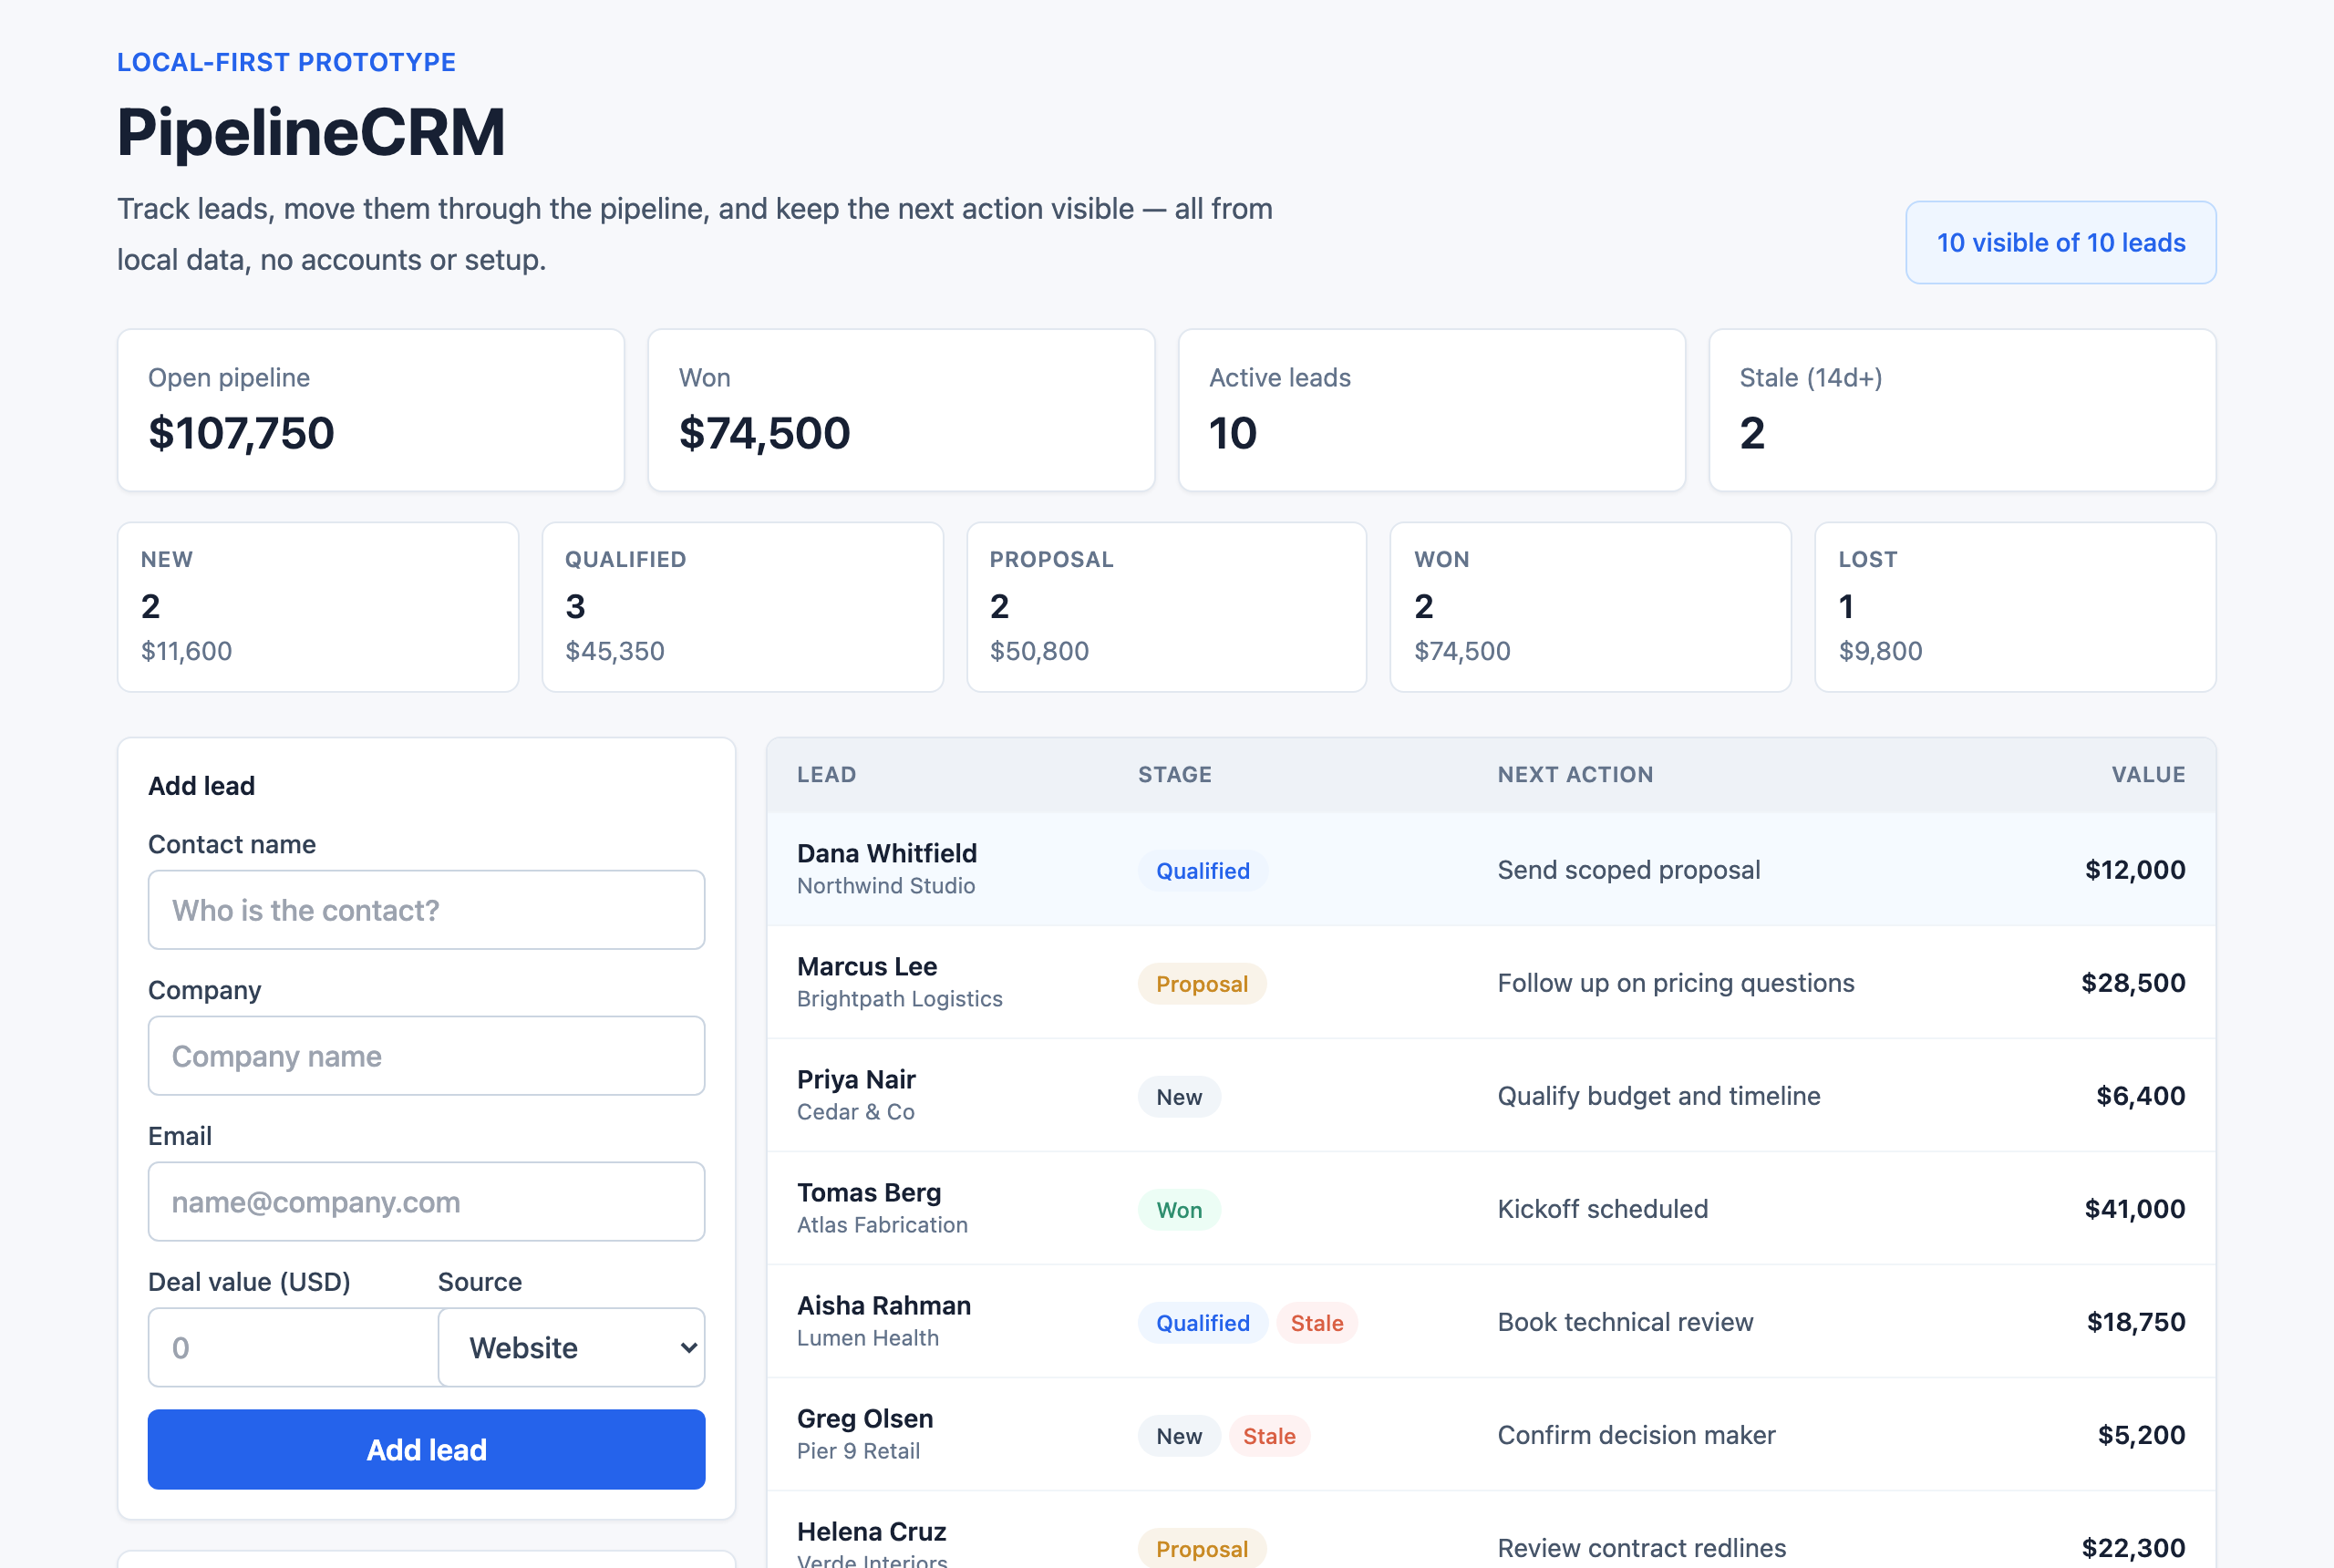Open the Dana Whitfield lead row
The width and height of the screenshot is (2334, 1568).
[1491, 869]
